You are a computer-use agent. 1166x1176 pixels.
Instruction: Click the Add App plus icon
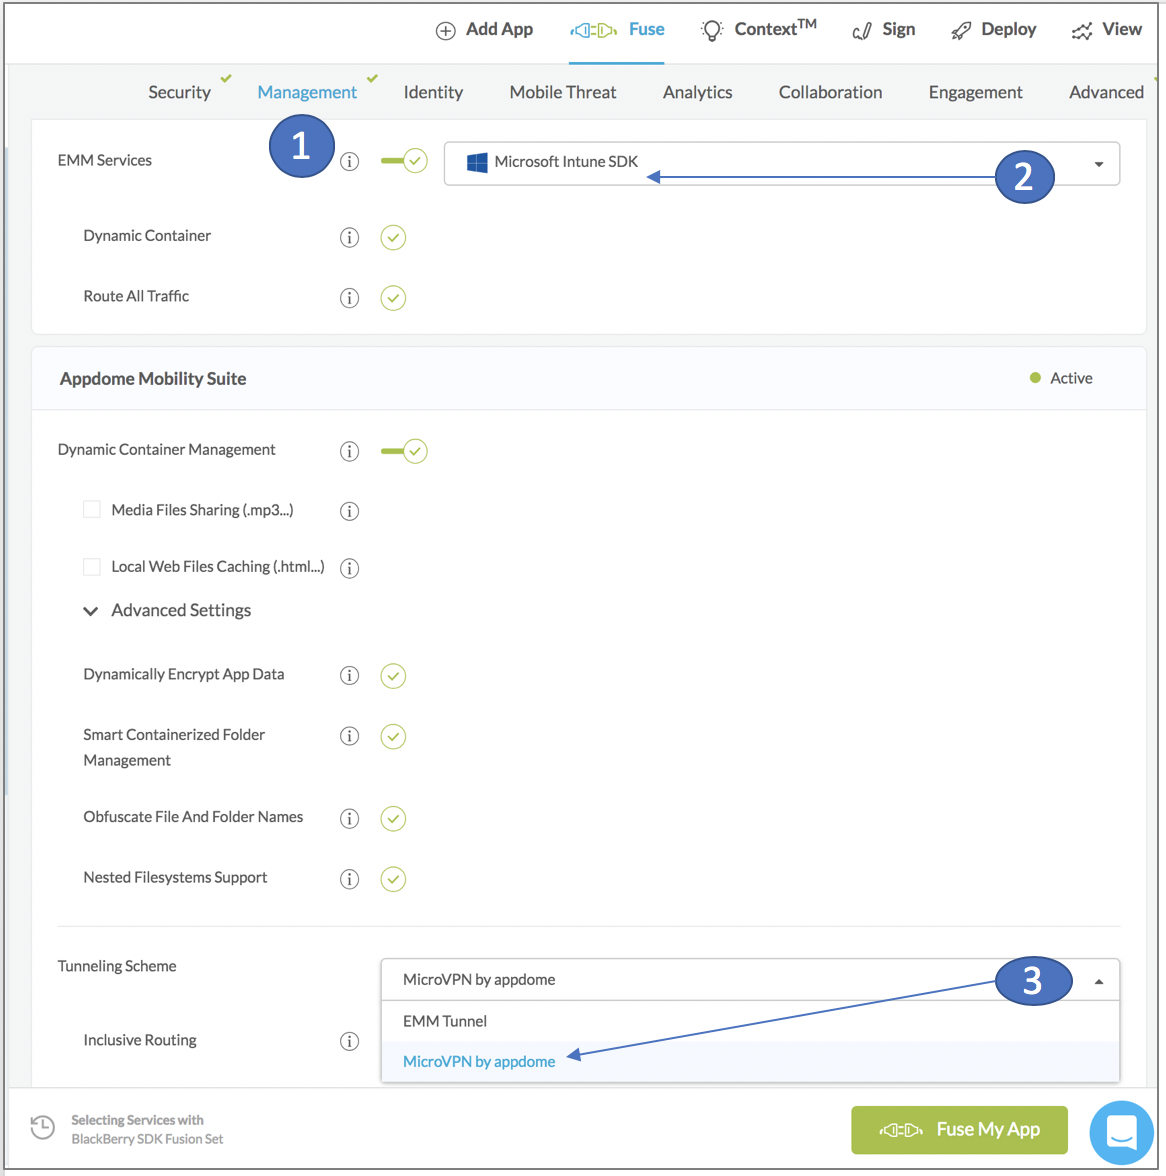coord(445,31)
